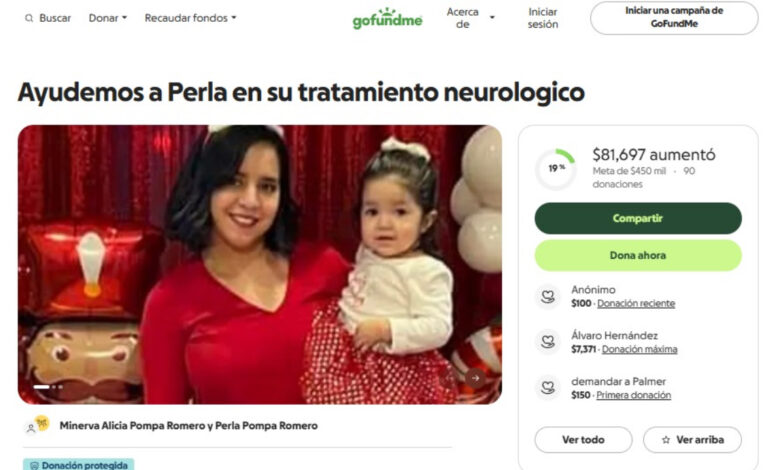The image size is (780, 470).
Task: Click the 19% progress circle
Action: [556, 169]
